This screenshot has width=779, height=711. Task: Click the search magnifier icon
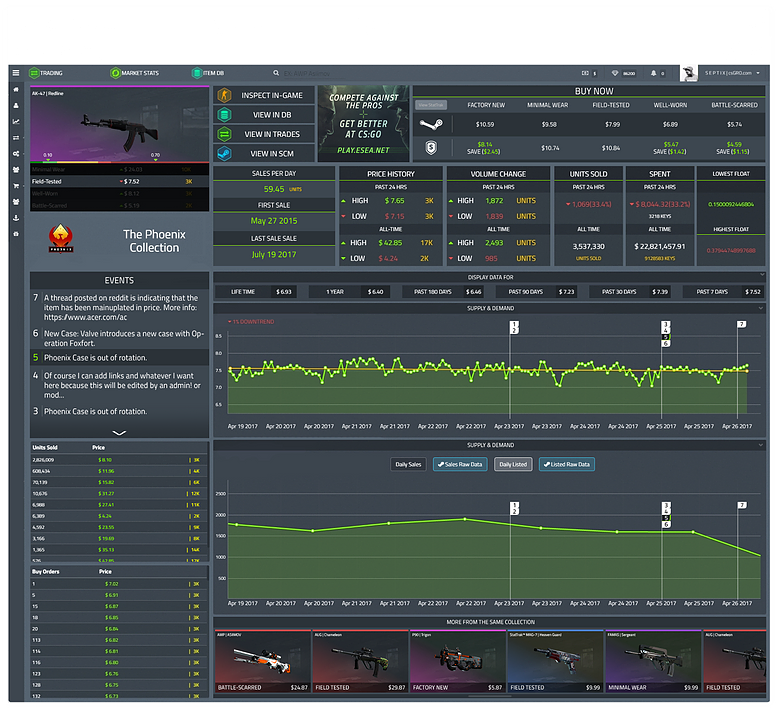(276, 73)
